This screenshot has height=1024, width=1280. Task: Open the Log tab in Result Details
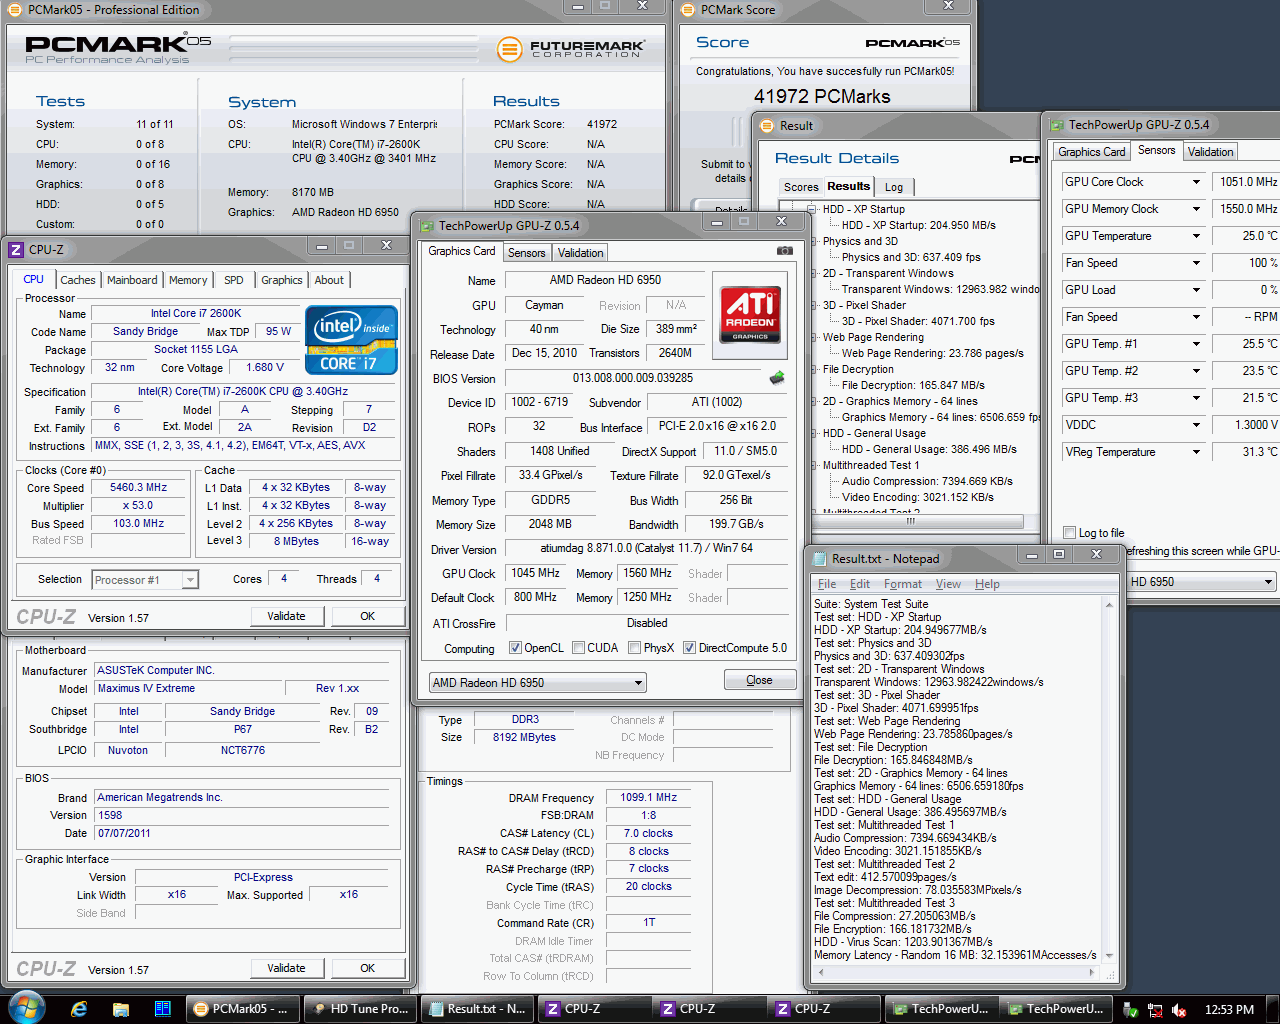[894, 187]
